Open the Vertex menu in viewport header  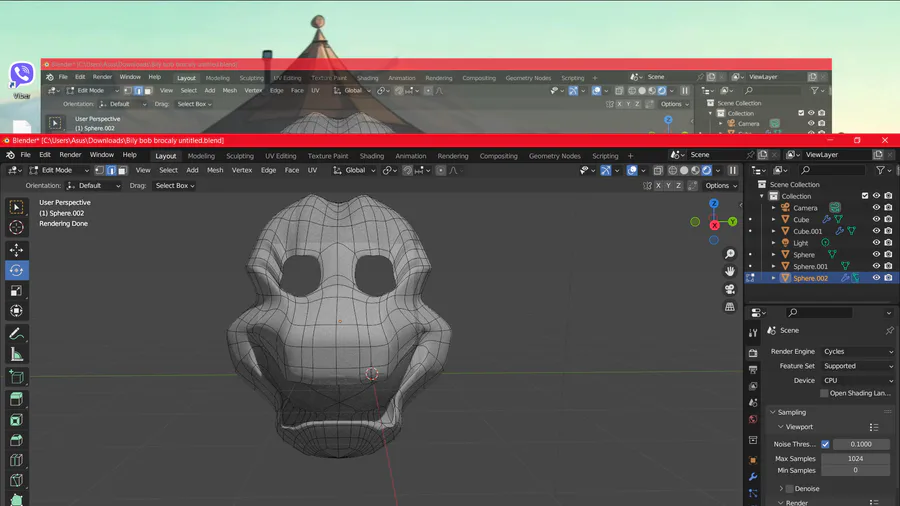[242, 170]
